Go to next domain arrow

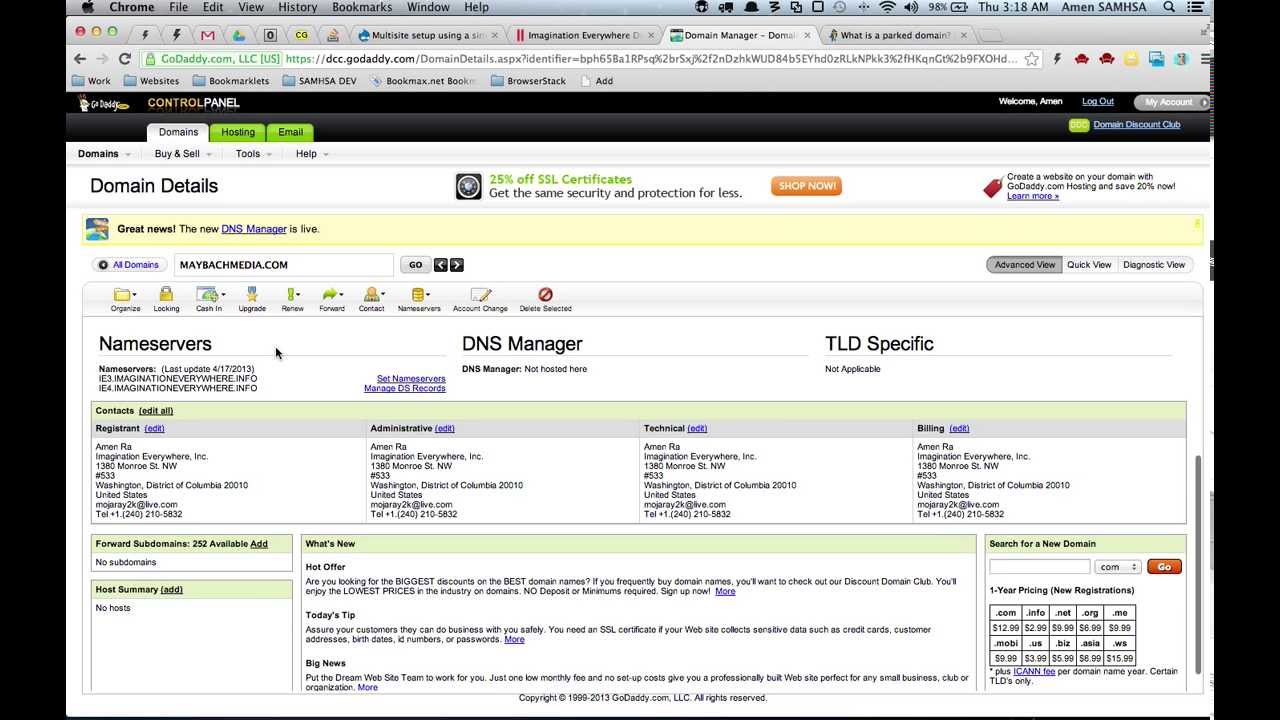click(x=456, y=265)
